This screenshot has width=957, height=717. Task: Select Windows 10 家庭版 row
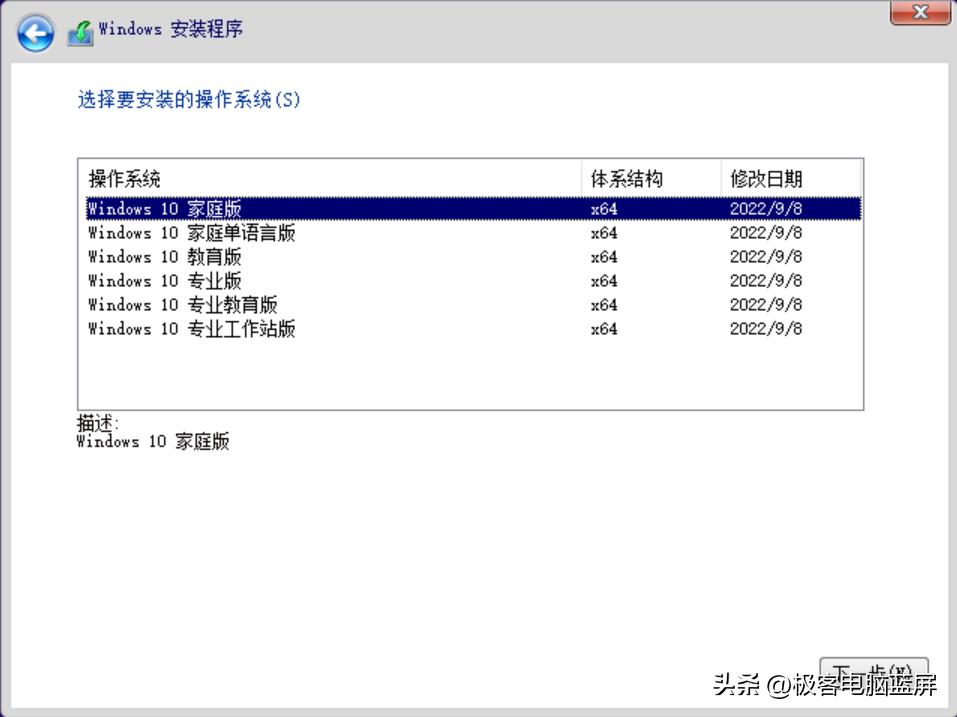point(474,209)
